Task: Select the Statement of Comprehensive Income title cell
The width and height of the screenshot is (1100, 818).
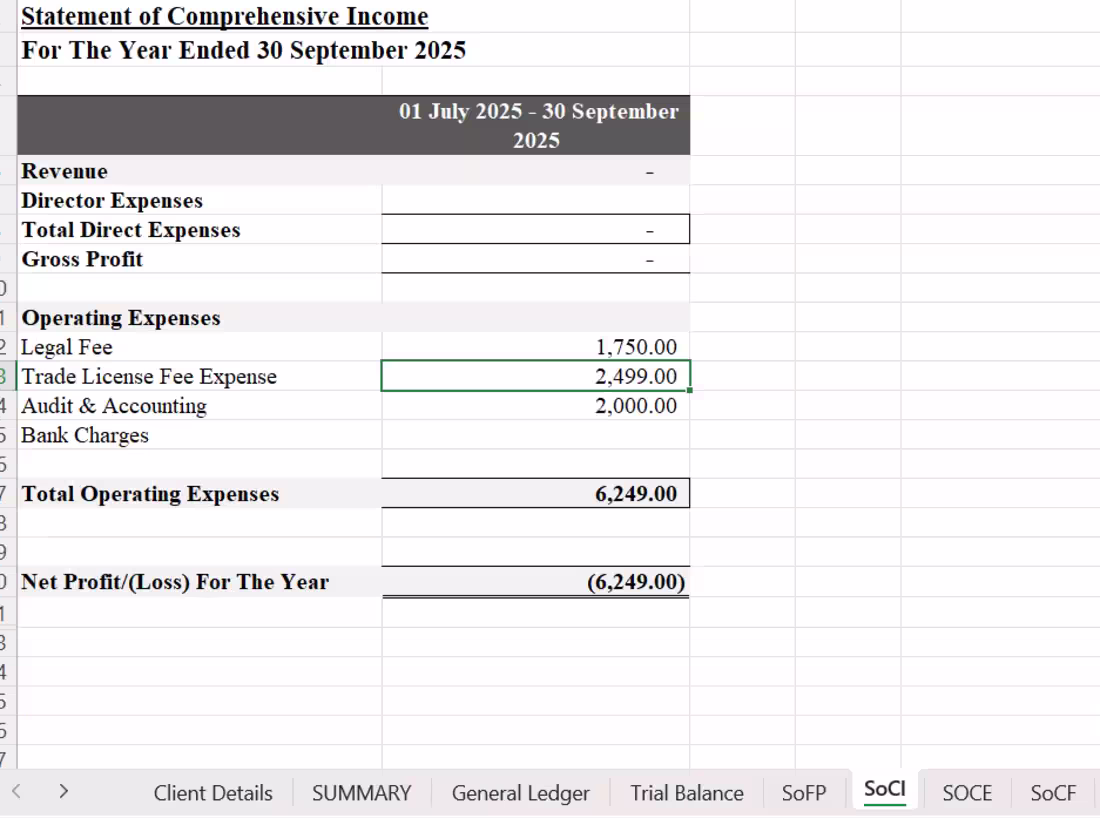Action: (x=224, y=16)
